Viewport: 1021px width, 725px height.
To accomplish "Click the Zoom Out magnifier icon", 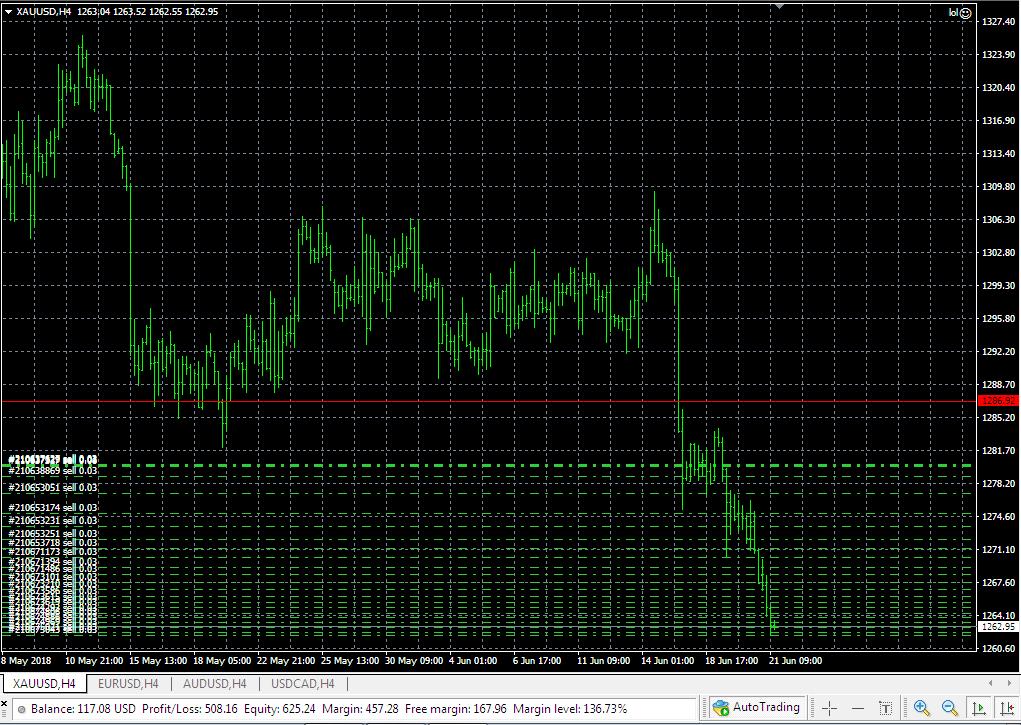I will tap(950, 708).
